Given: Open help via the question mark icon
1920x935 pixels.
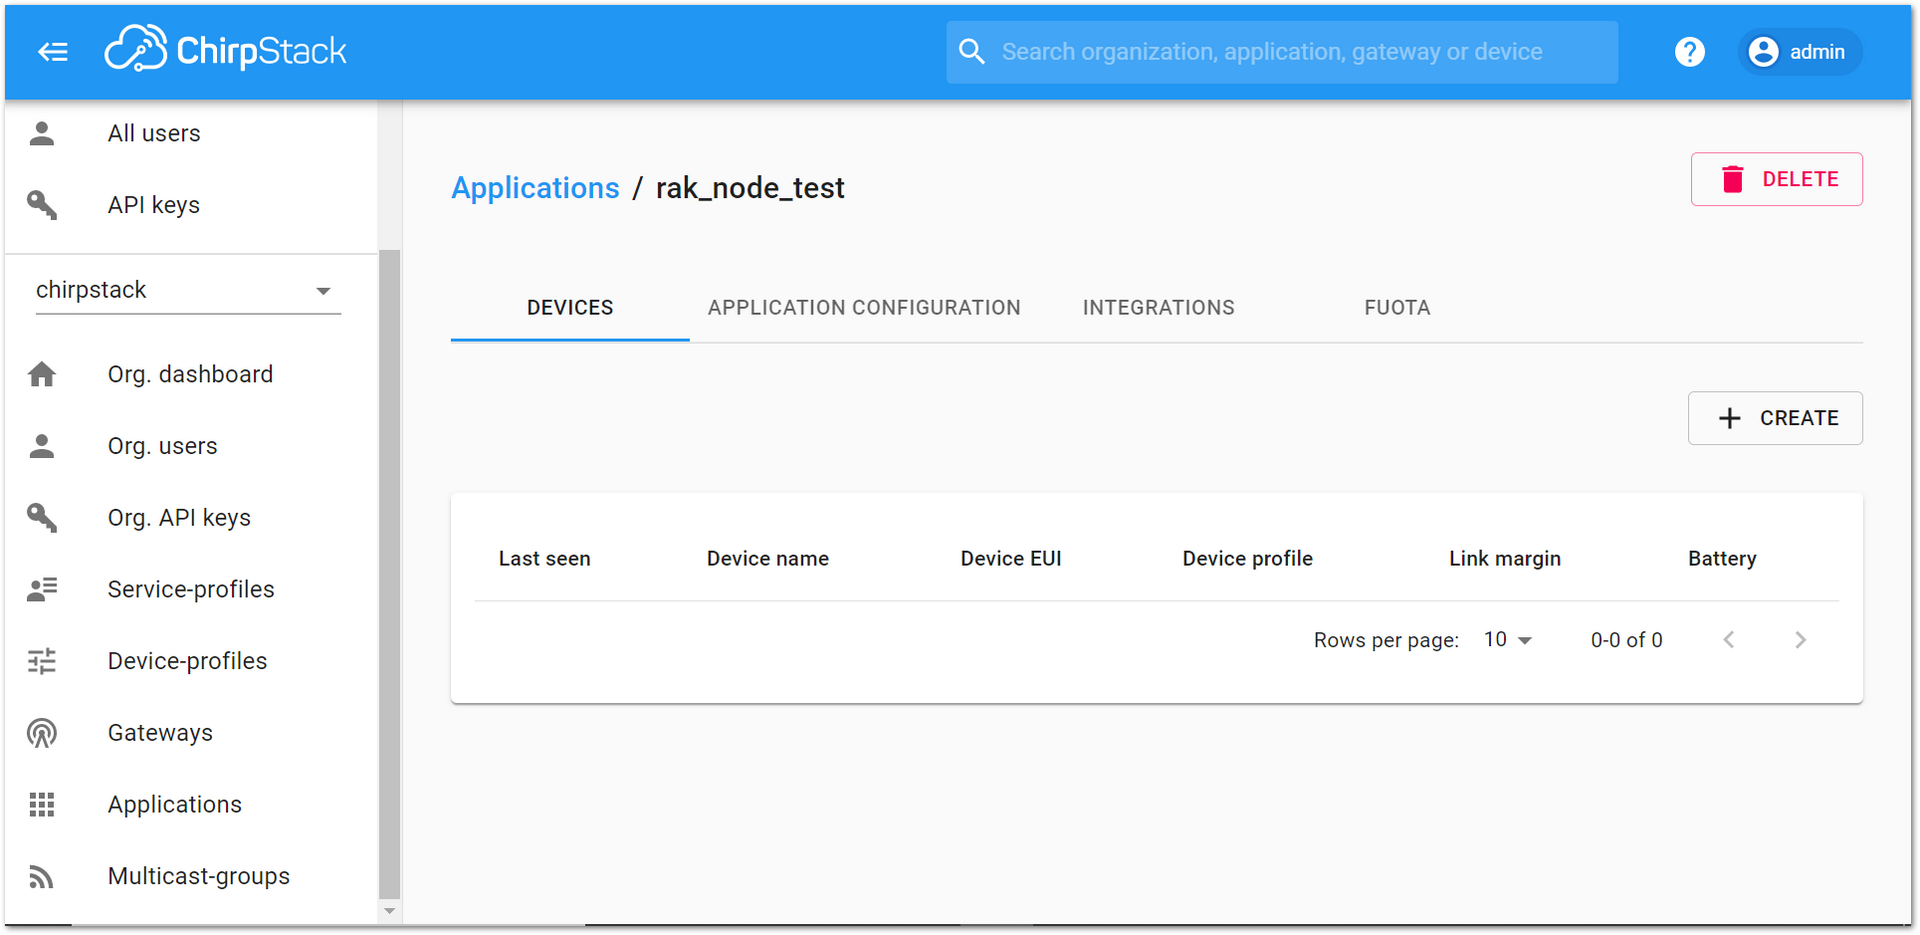Looking at the screenshot, I should 1689,52.
